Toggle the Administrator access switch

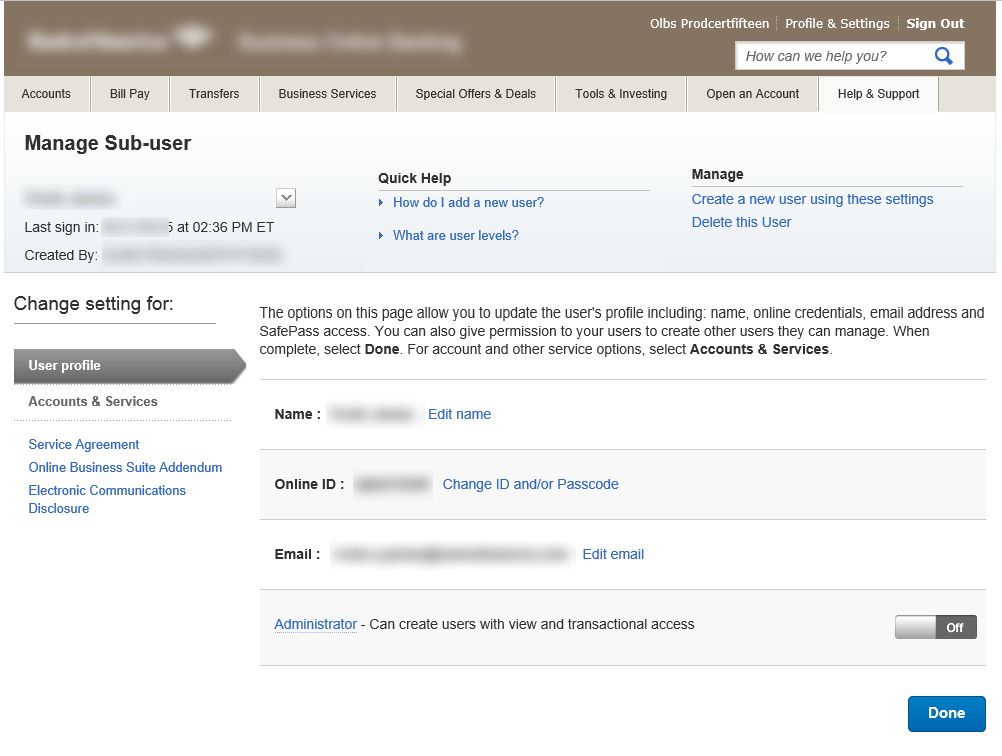tap(936, 627)
